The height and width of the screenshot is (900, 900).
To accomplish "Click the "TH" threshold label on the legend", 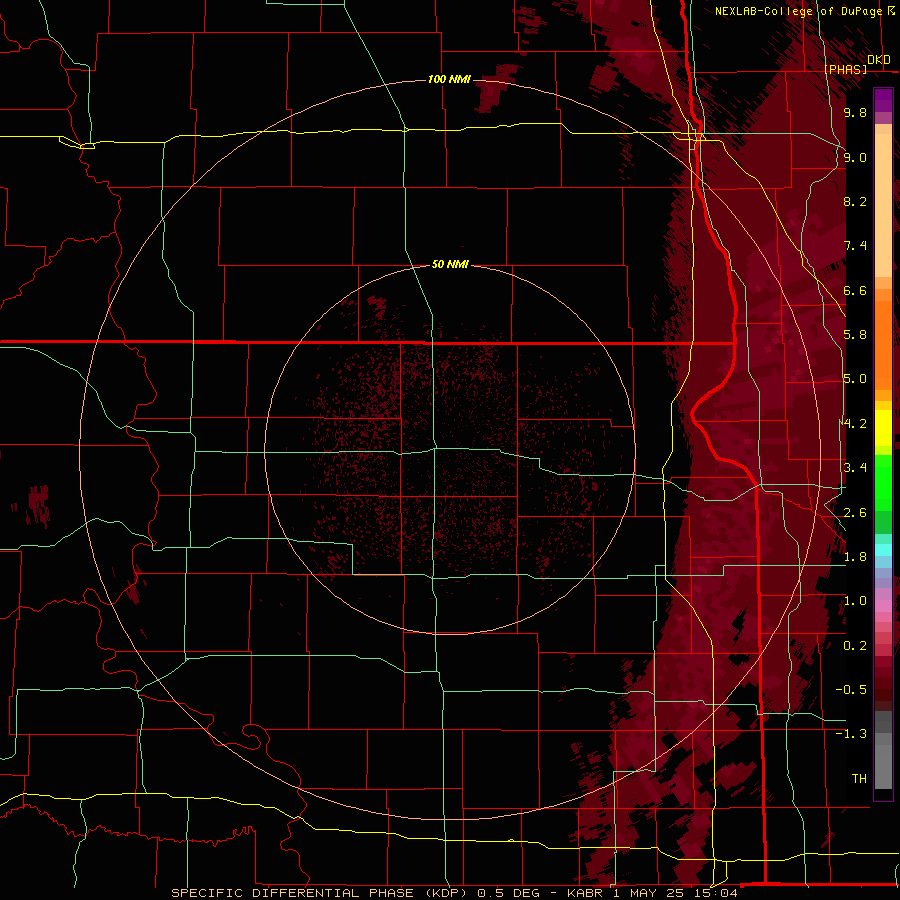I will 859,779.
